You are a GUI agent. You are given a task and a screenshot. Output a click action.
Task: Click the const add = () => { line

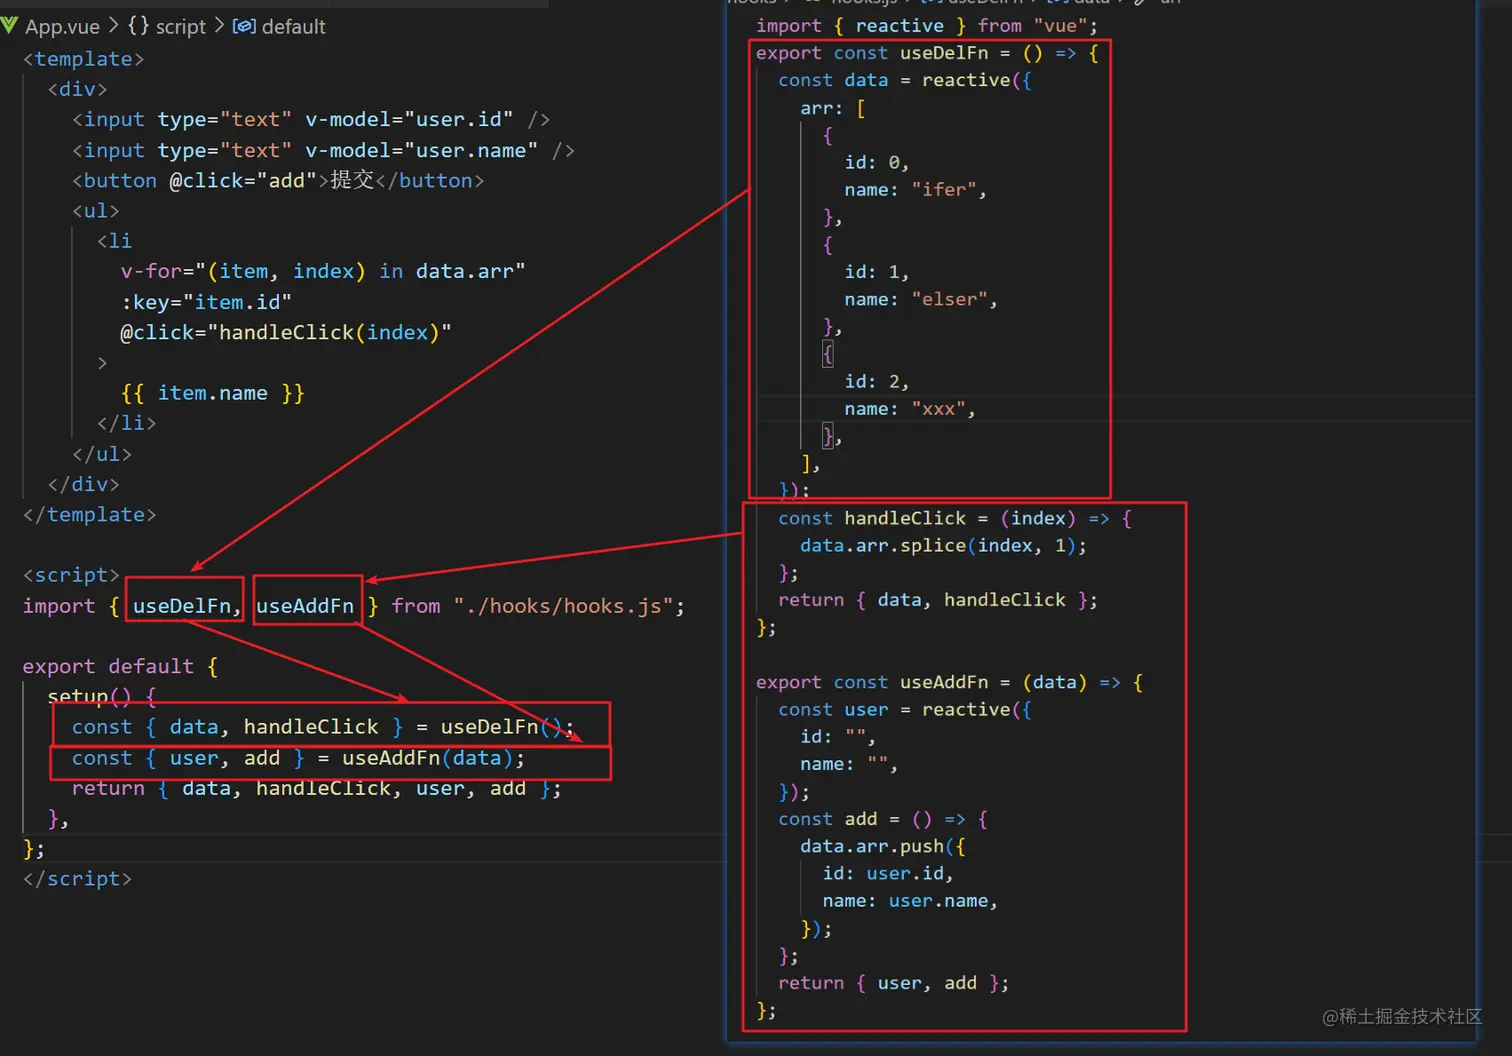[883, 819]
